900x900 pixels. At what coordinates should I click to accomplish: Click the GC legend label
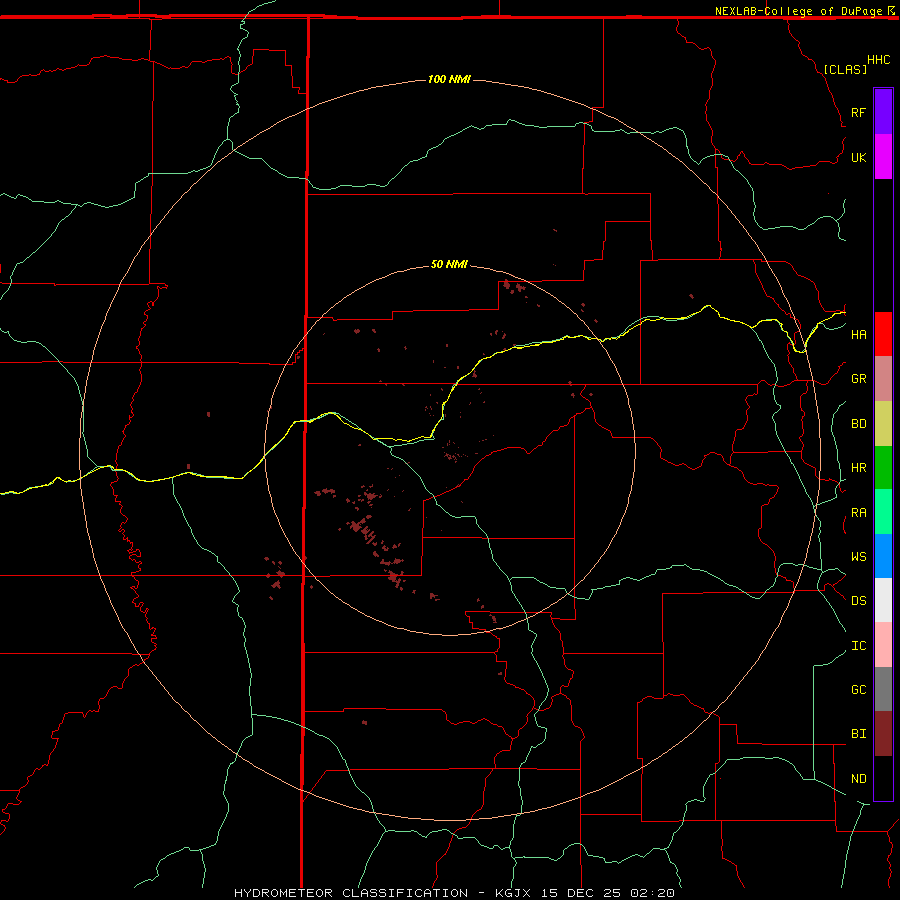click(858, 689)
